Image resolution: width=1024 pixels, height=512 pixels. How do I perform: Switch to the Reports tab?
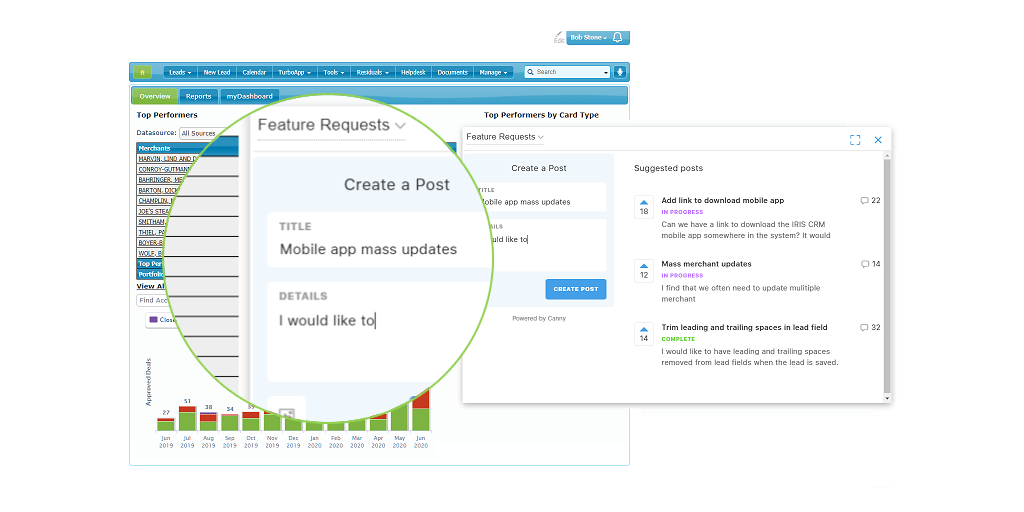(199, 96)
